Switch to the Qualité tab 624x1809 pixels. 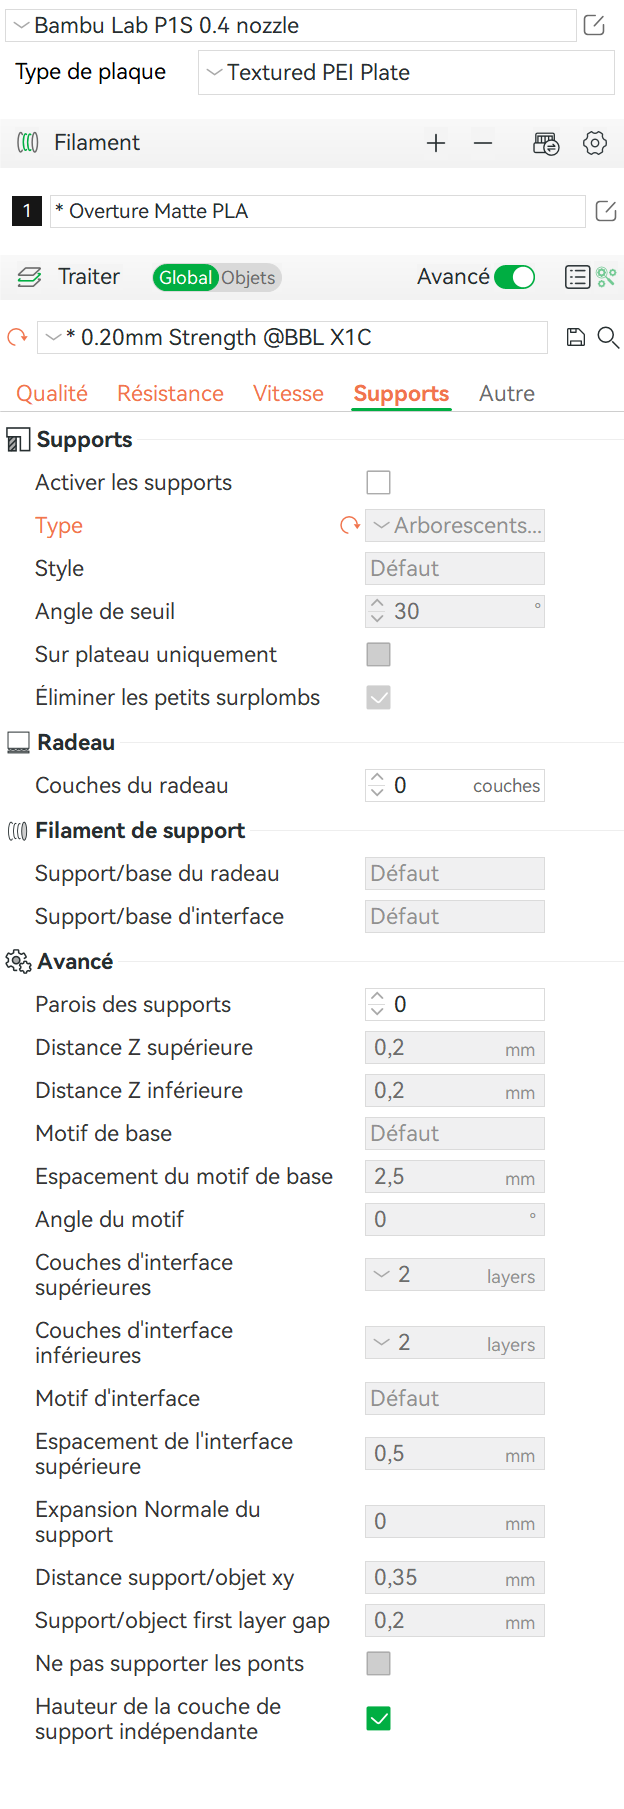(52, 393)
